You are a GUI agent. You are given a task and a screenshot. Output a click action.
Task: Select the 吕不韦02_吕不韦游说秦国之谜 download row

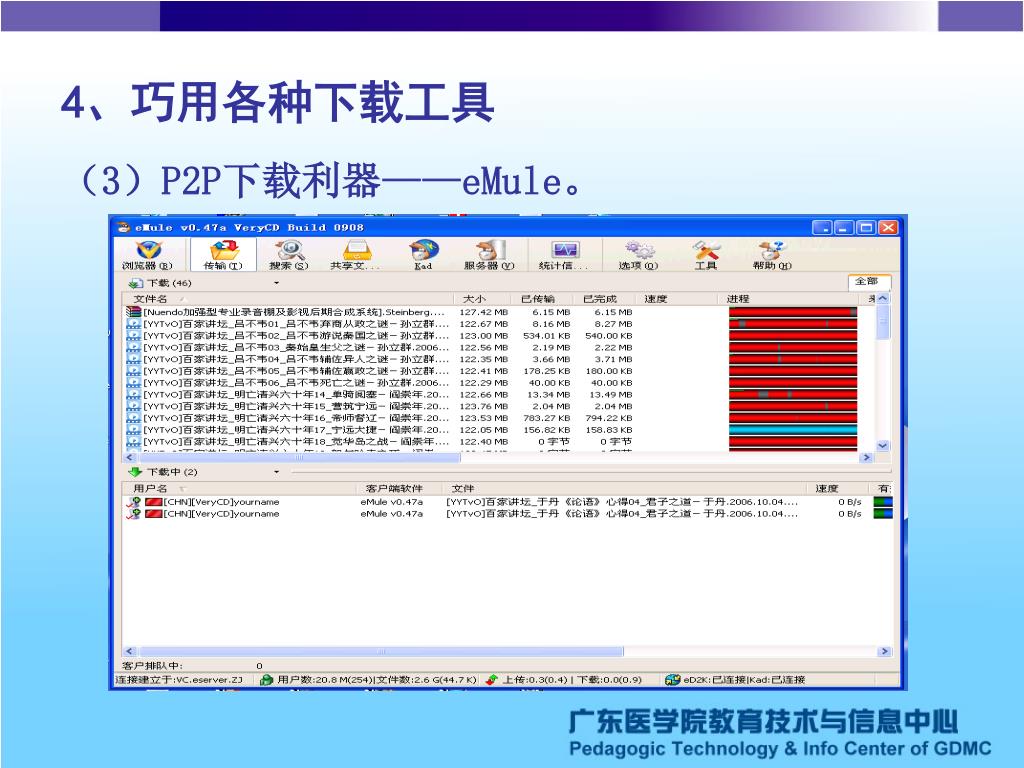[x=491, y=336]
